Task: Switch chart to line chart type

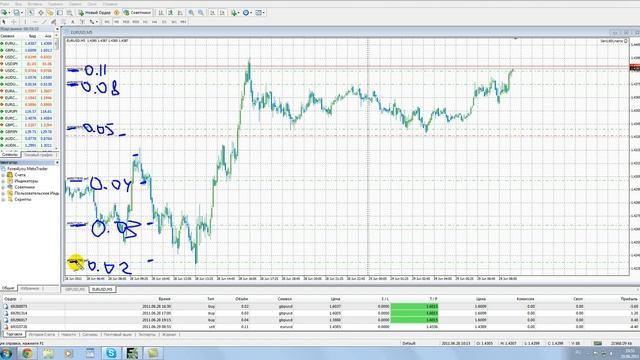Action: [x=180, y=13]
